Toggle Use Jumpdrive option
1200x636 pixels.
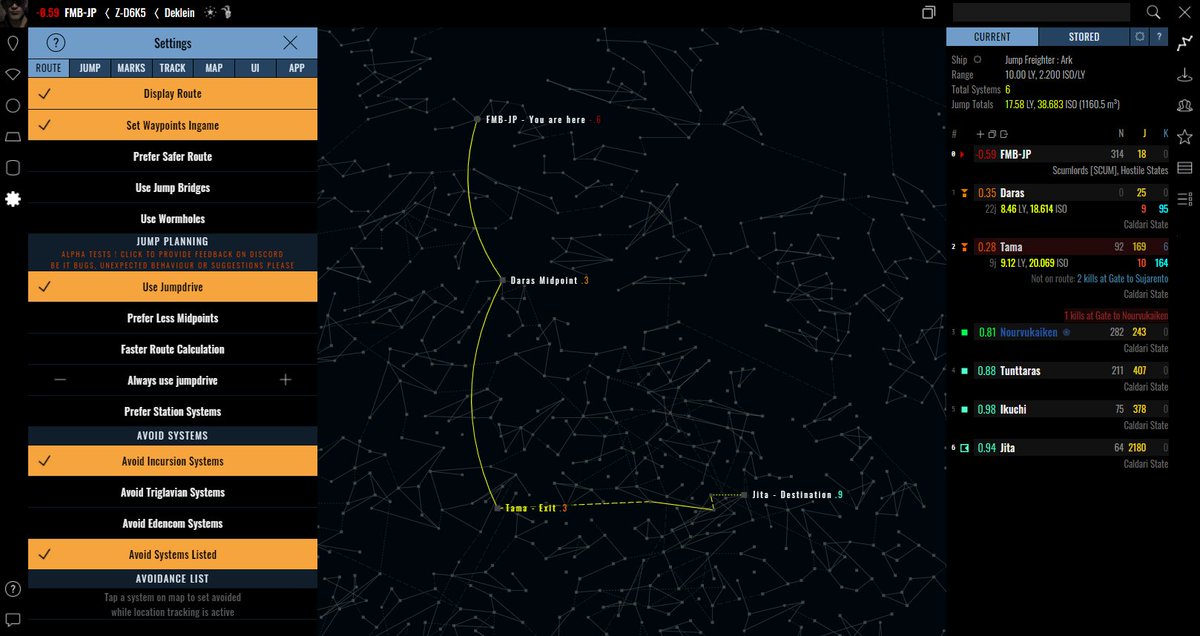tap(173, 287)
